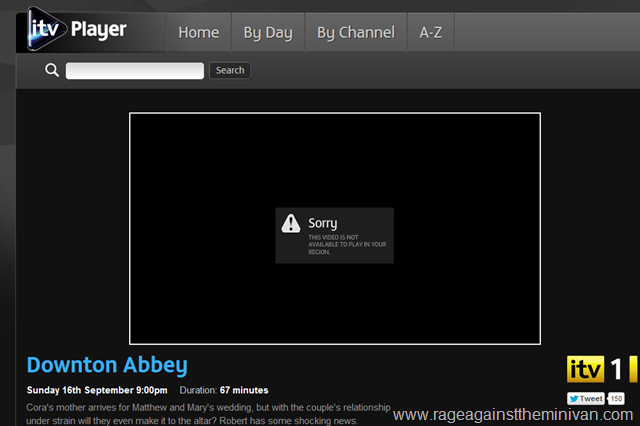Image resolution: width=640 pixels, height=426 pixels.
Task: Open the A-Z menu item
Action: pyautogui.click(x=431, y=32)
